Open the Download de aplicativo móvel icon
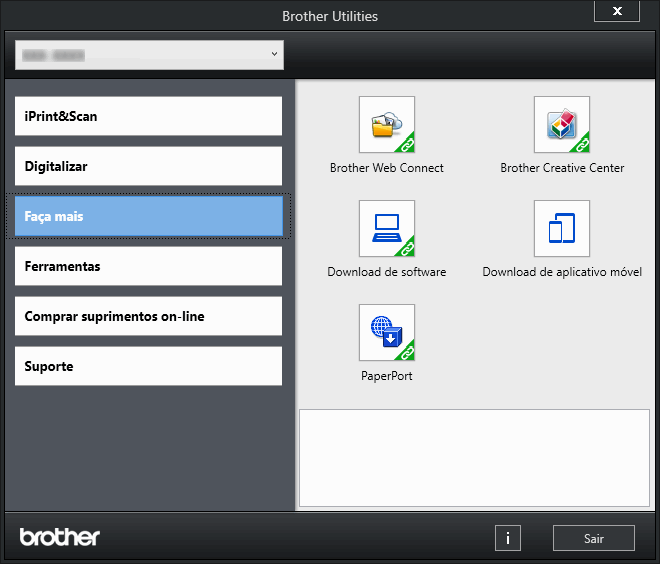The image size is (660, 564). (562, 229)
